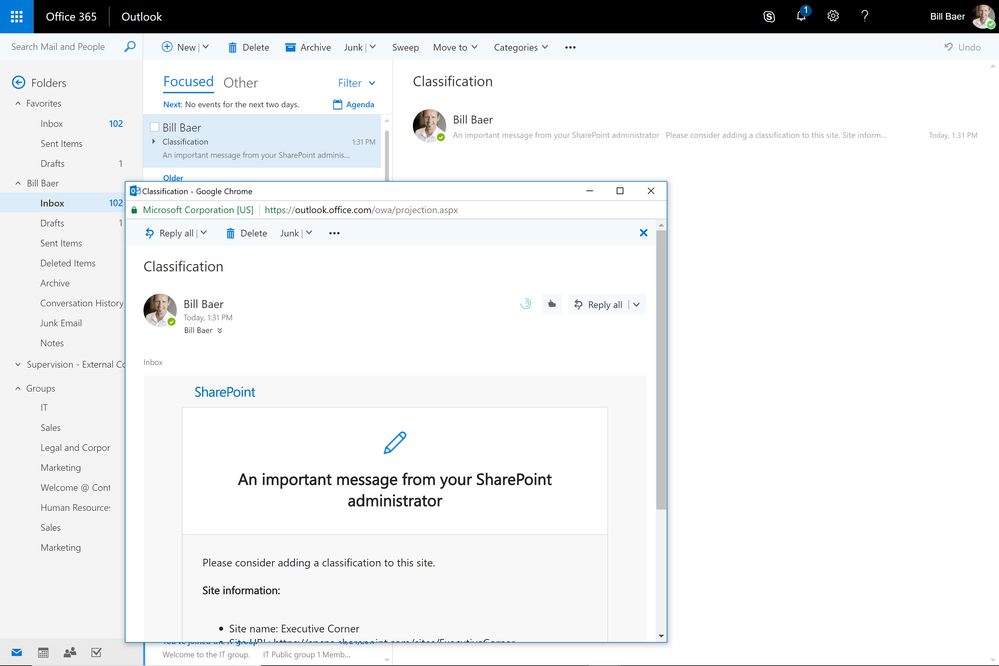Switch to Calendar view at bottom
999x666 pixels.
point(43,653)
